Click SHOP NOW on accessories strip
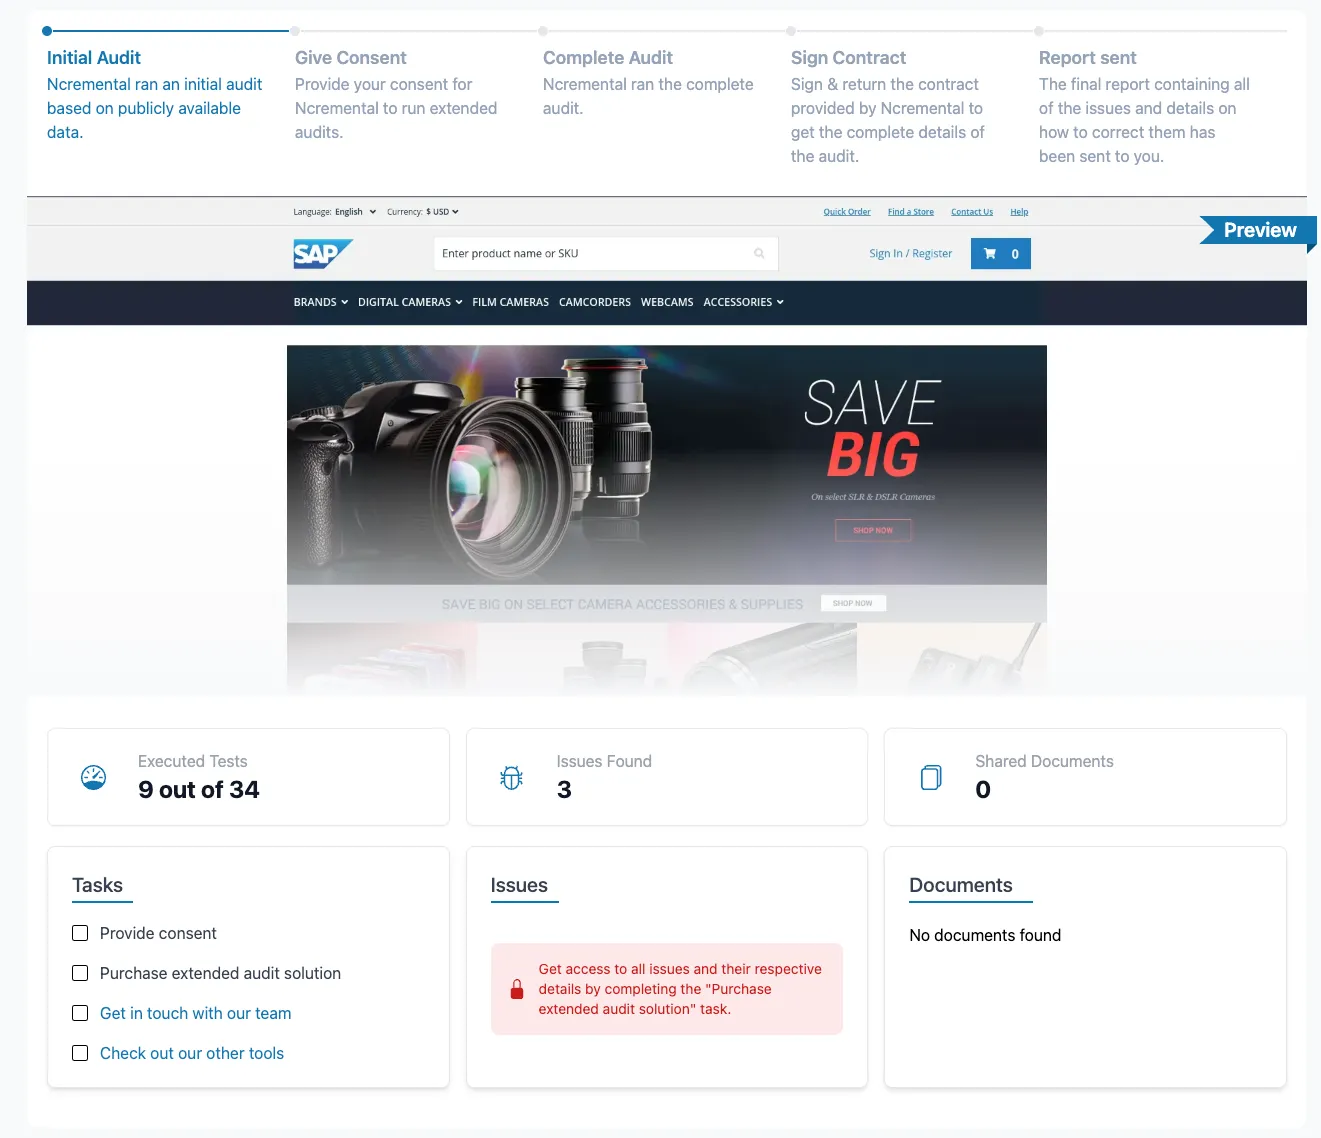 tap(853, 603)
